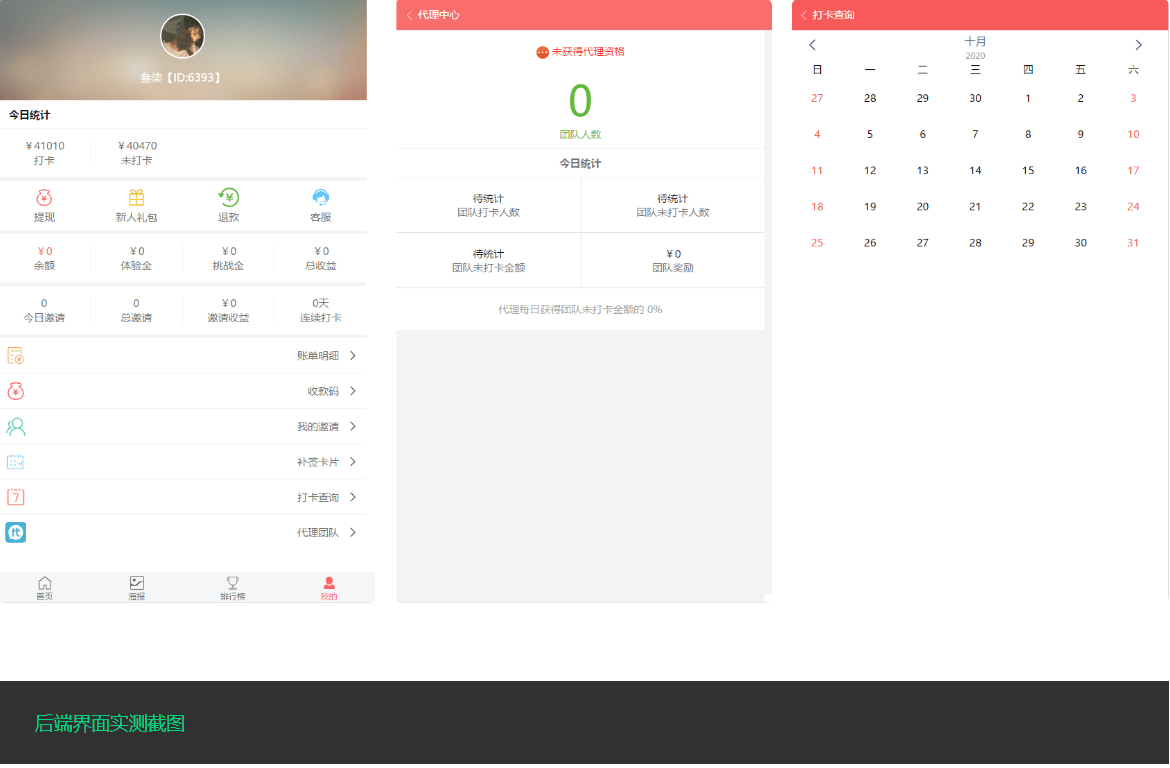
Task: Select date 24 in the calendar
Action: click(x=1133, y=207)
